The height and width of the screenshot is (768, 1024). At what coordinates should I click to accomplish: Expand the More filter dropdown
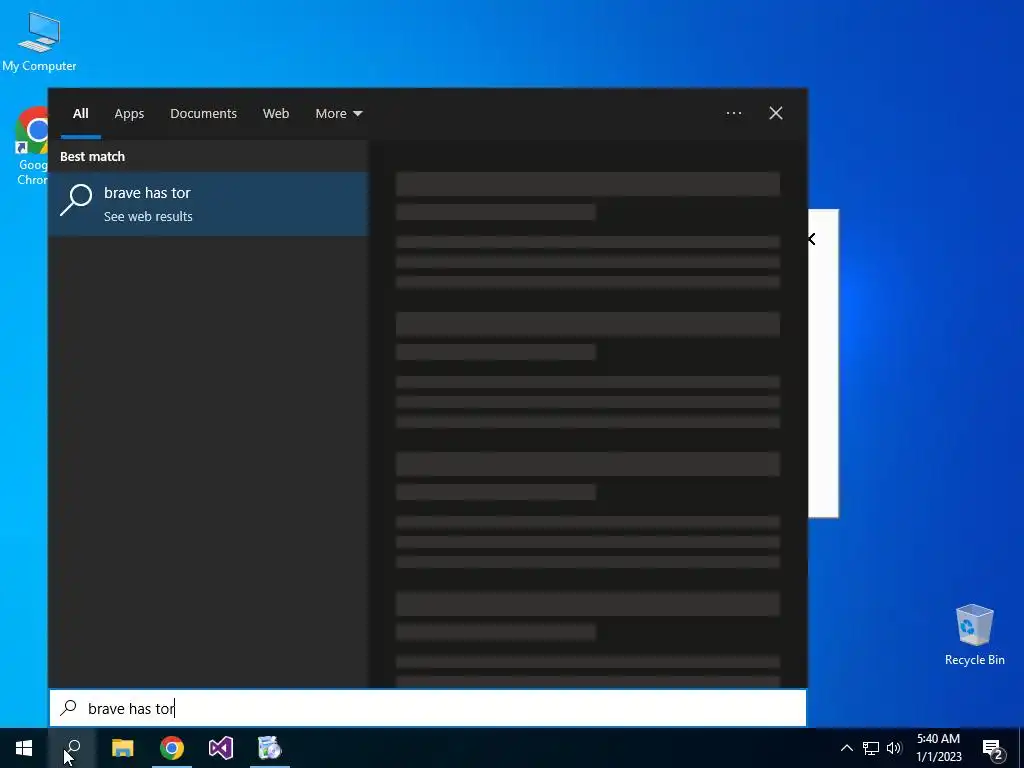[x=338, y=114]
